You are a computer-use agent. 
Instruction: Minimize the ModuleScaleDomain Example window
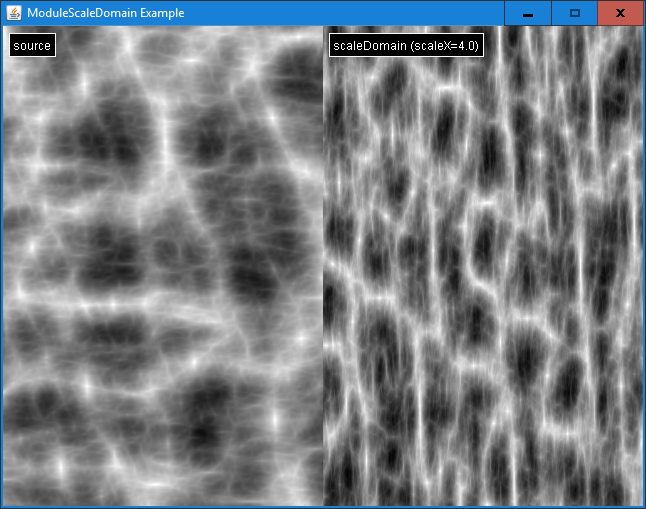click(527, 13)
